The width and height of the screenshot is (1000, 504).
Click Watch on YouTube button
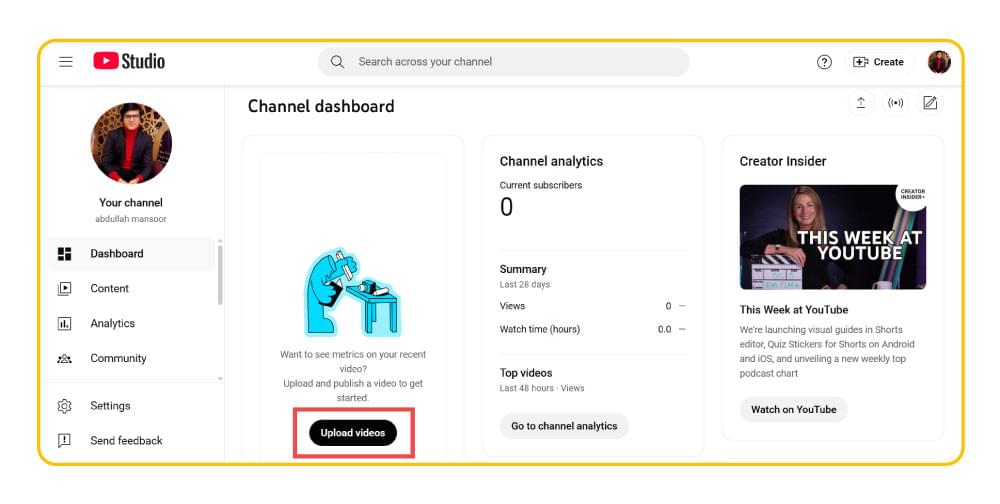pos(793,410)
